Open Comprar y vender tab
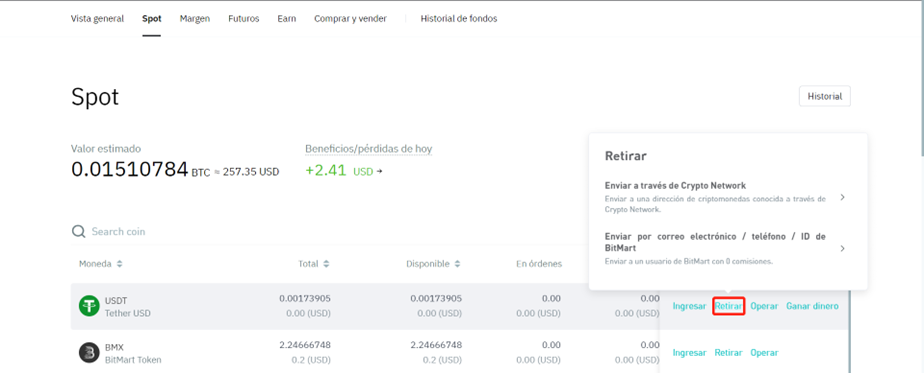The height and width of the screenshot is (373, 924). click(350, 19)
